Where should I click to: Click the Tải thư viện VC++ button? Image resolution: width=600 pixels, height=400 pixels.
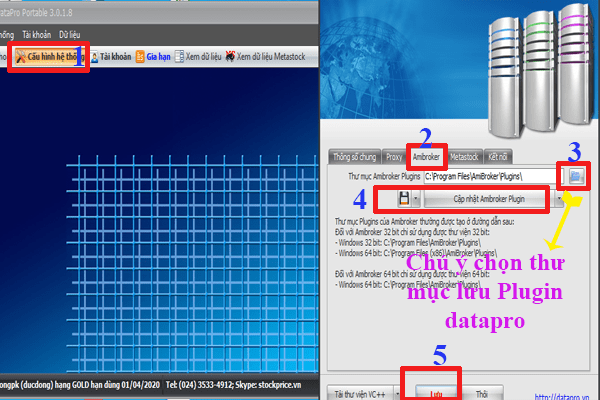(x=360, y=394)
